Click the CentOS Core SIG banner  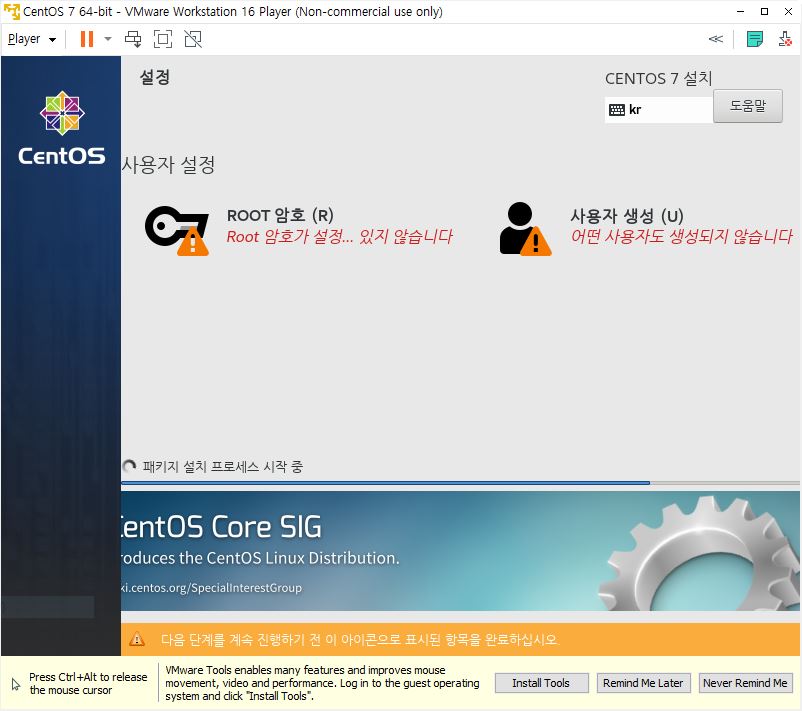tap(460, 551)
